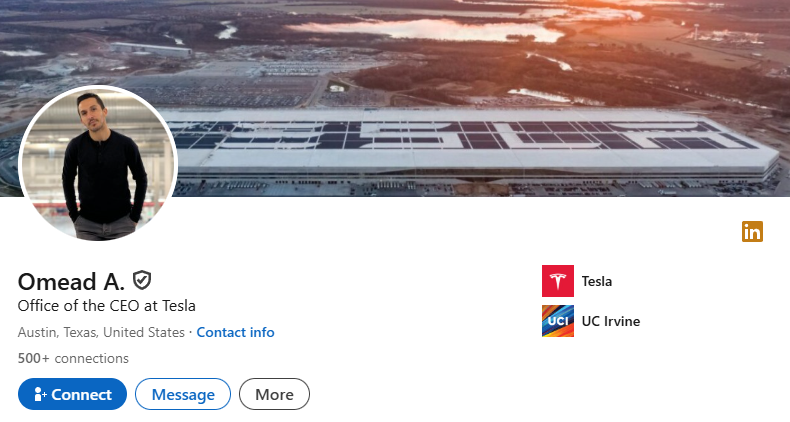Open the Contact info link
This screenshot has width=790, height=422.
click(x=235, y=332)
